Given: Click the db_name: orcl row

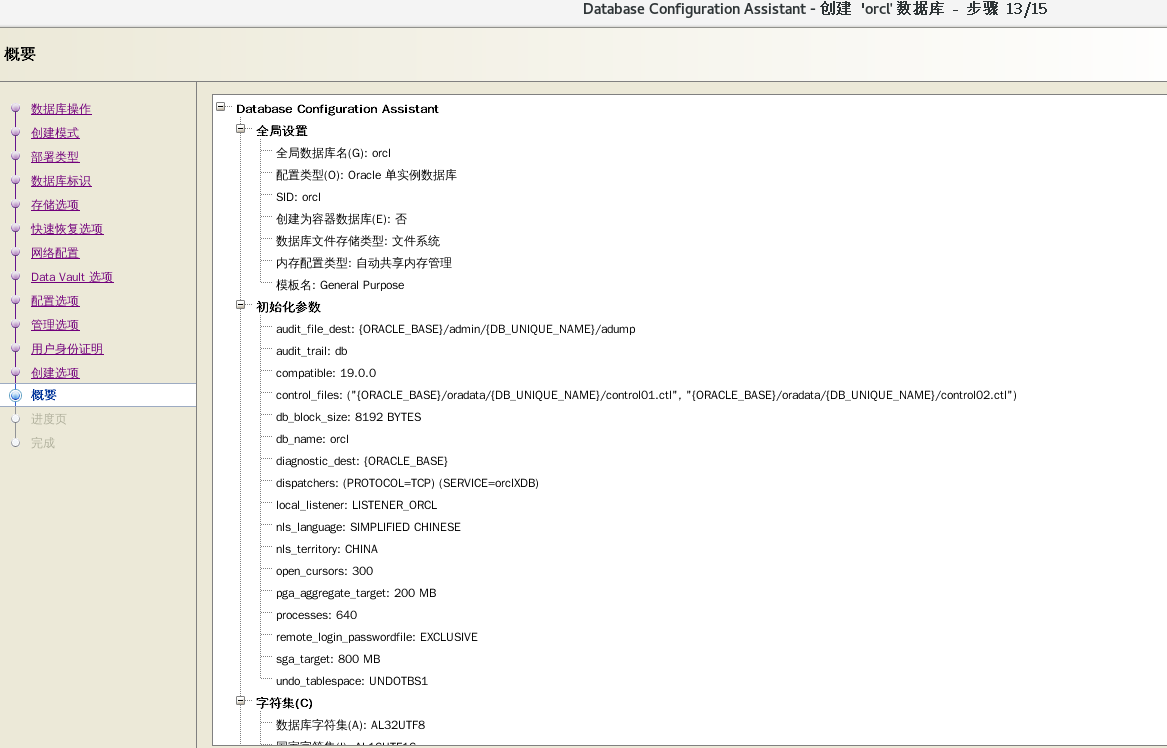Looking at the screenshot, I should tap(313, 439).
